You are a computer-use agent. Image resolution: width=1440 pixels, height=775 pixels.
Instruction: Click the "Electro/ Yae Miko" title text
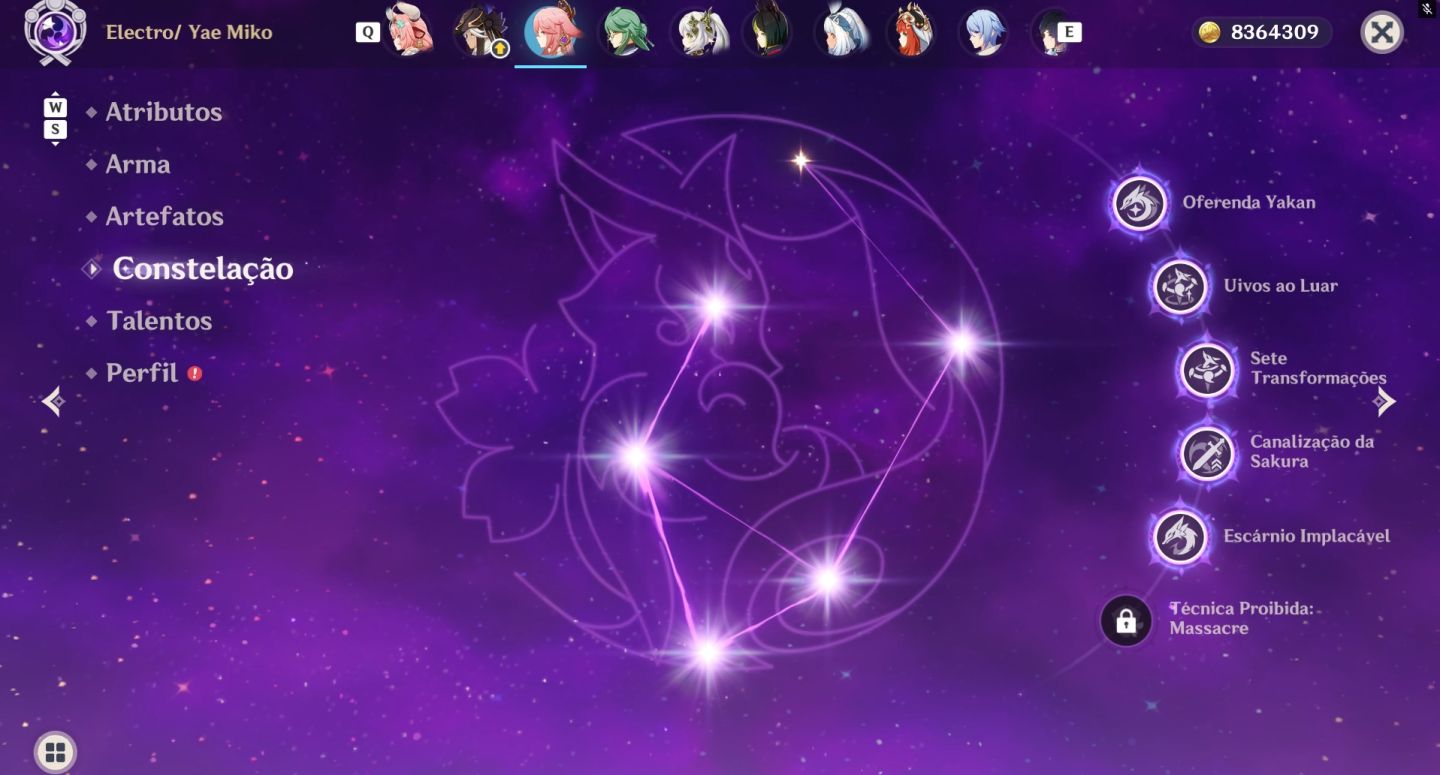click(189, 32)
